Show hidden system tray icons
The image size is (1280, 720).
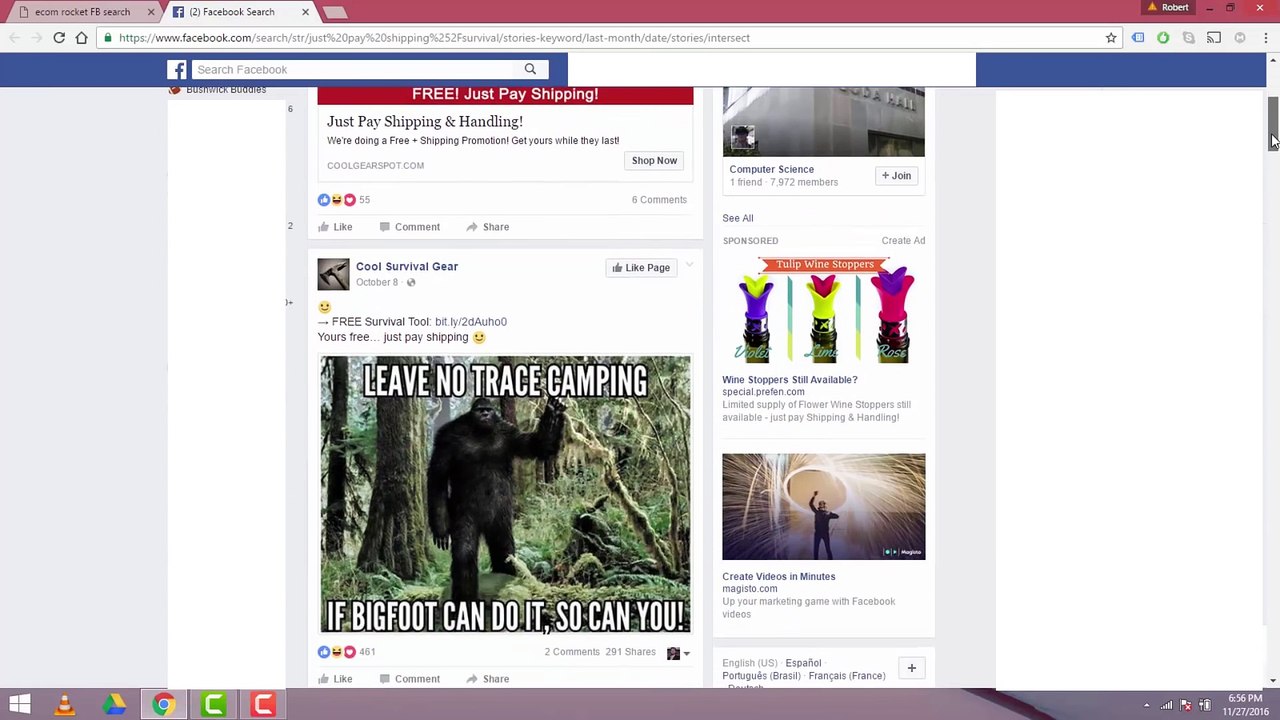(1147, 705)
